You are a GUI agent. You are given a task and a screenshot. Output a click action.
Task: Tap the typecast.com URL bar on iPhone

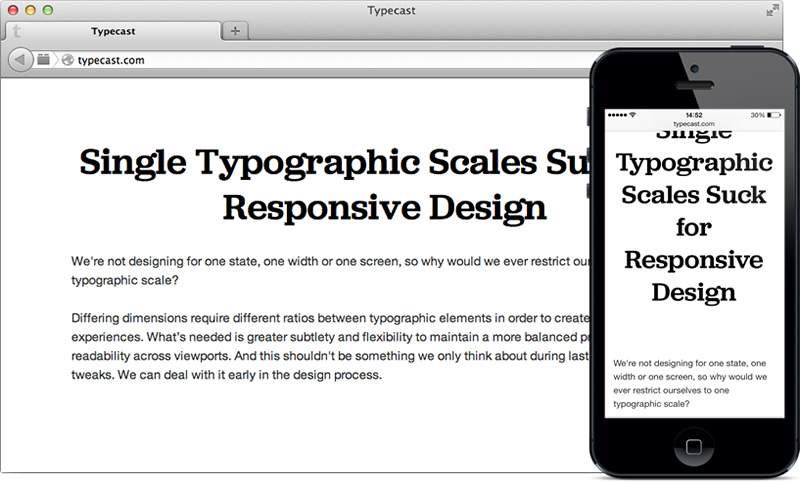pos(693,124)
